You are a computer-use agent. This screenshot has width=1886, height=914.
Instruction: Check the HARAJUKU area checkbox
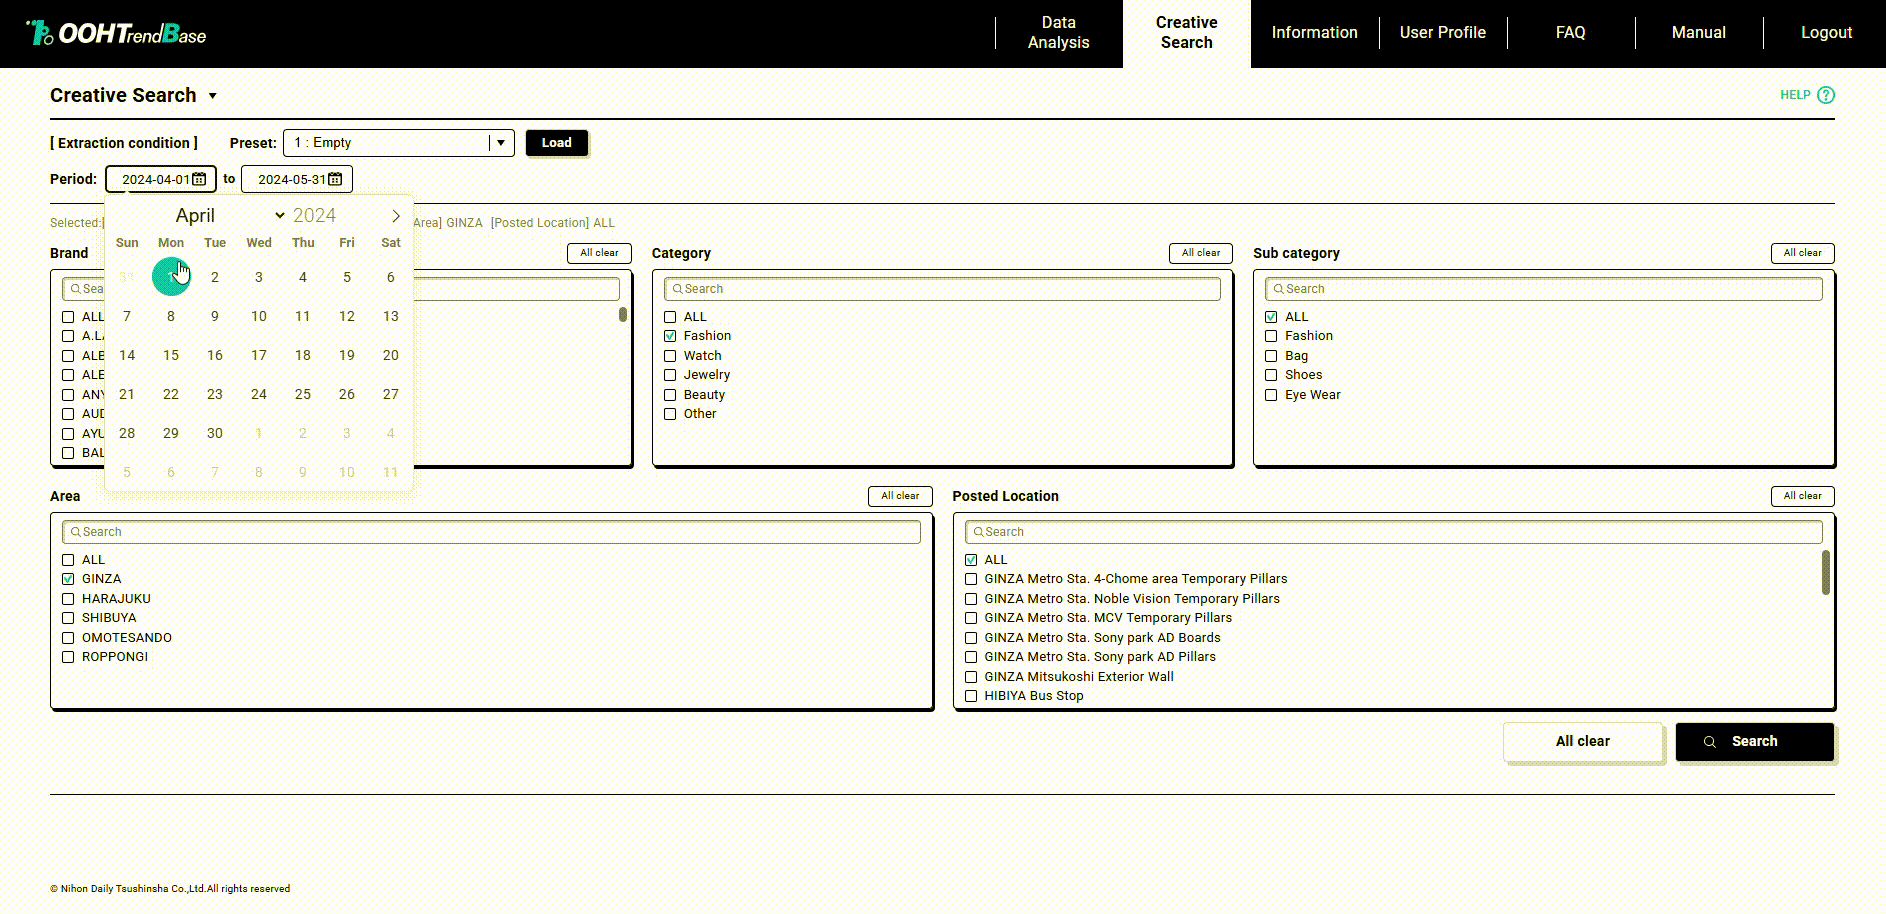68,599
